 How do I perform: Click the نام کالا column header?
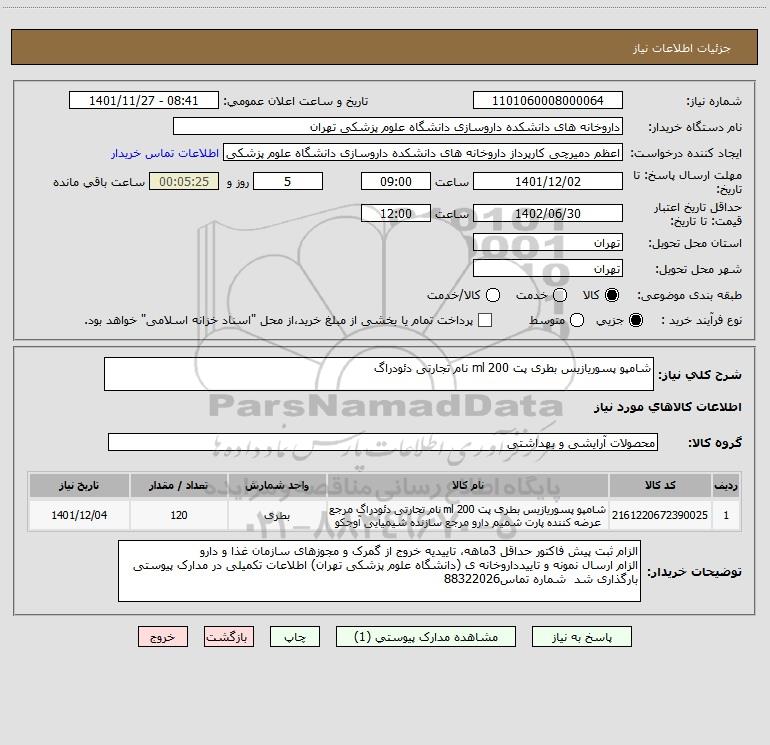468,485
